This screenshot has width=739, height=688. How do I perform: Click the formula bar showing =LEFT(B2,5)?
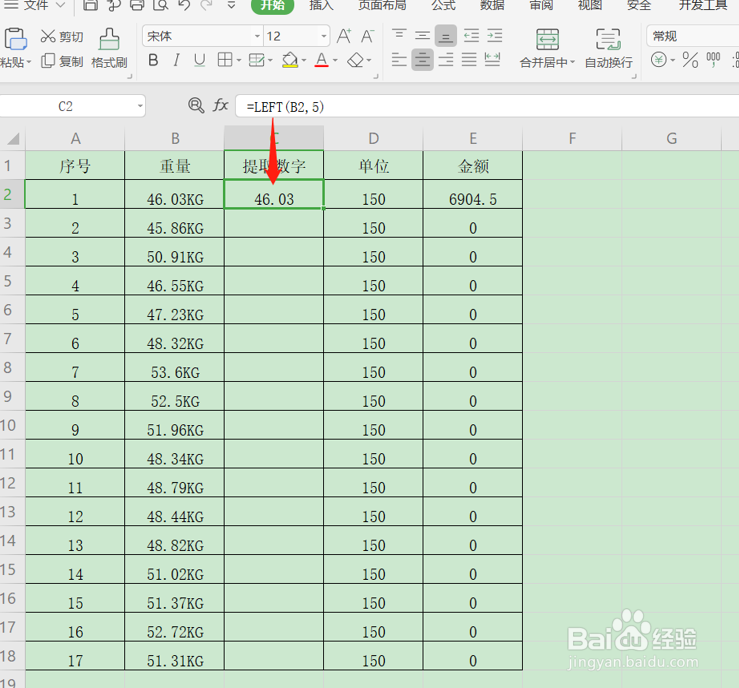tap(487, 106)
